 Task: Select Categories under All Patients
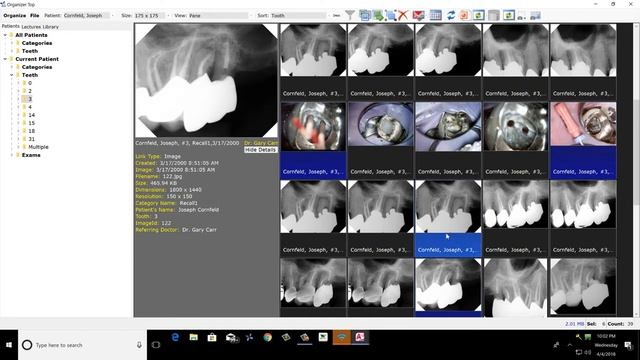(37, 43)
